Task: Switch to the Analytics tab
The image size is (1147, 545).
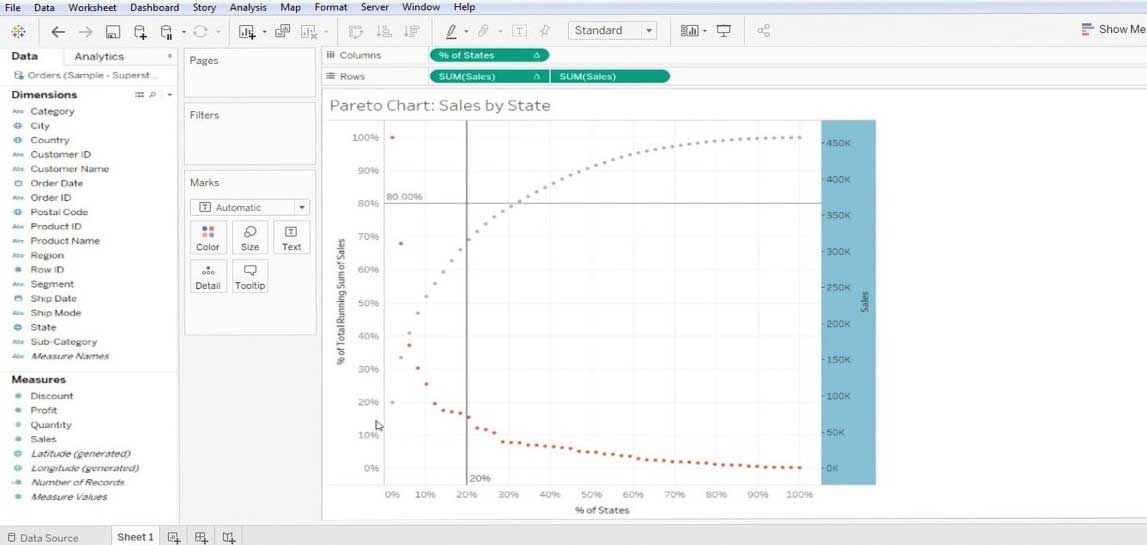Action: pos(99,56)
